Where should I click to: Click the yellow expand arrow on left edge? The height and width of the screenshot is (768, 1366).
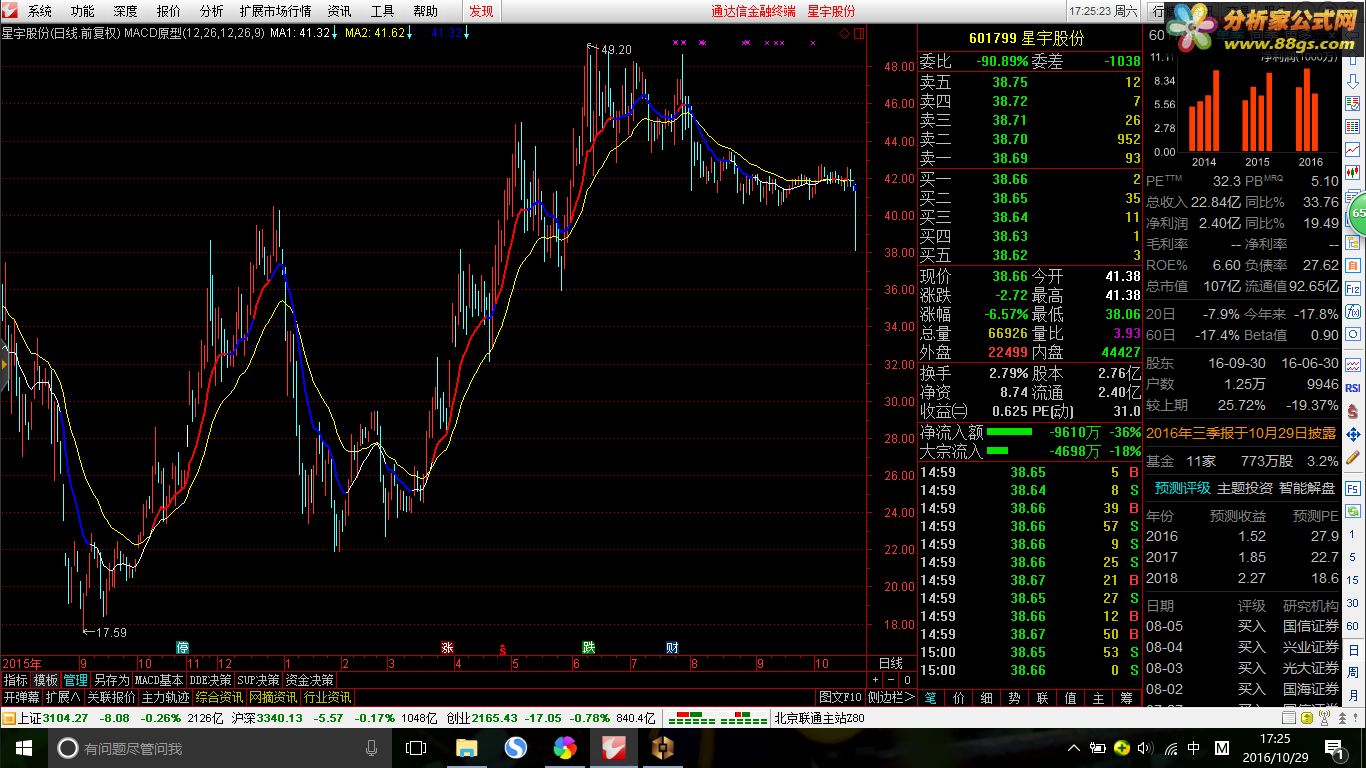(x=4, y=365)
